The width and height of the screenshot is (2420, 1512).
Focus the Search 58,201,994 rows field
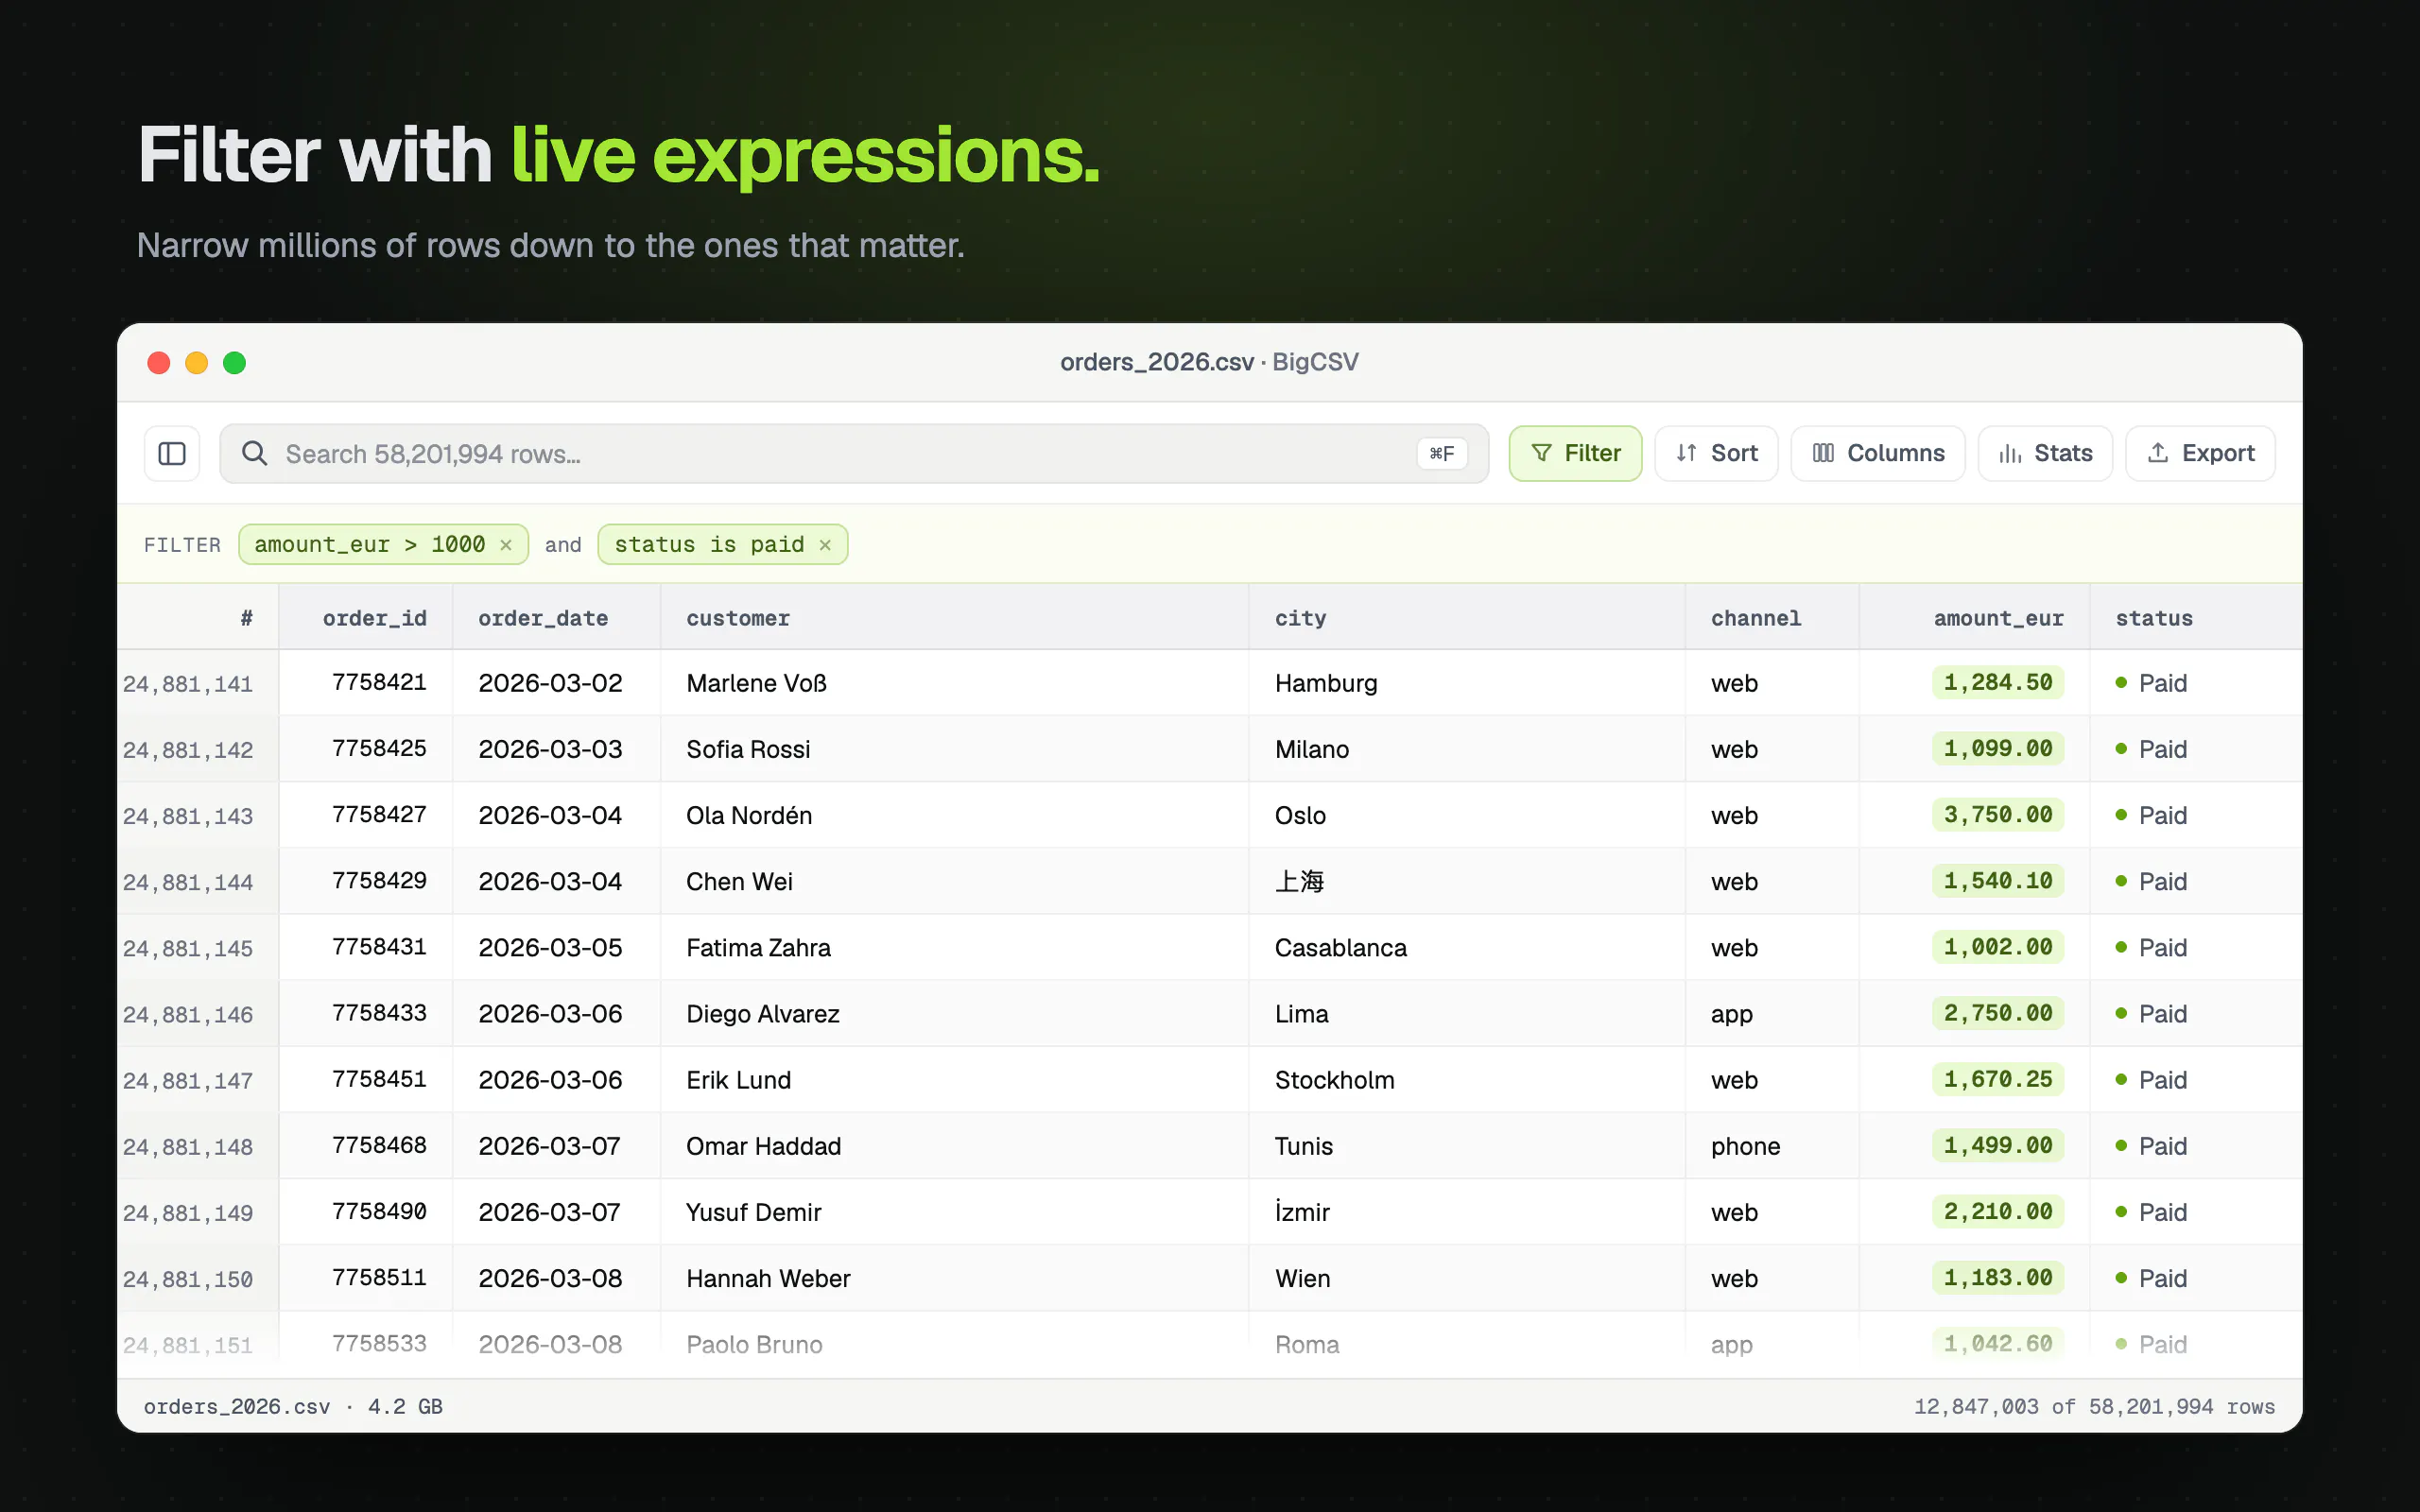coord(854,454)
